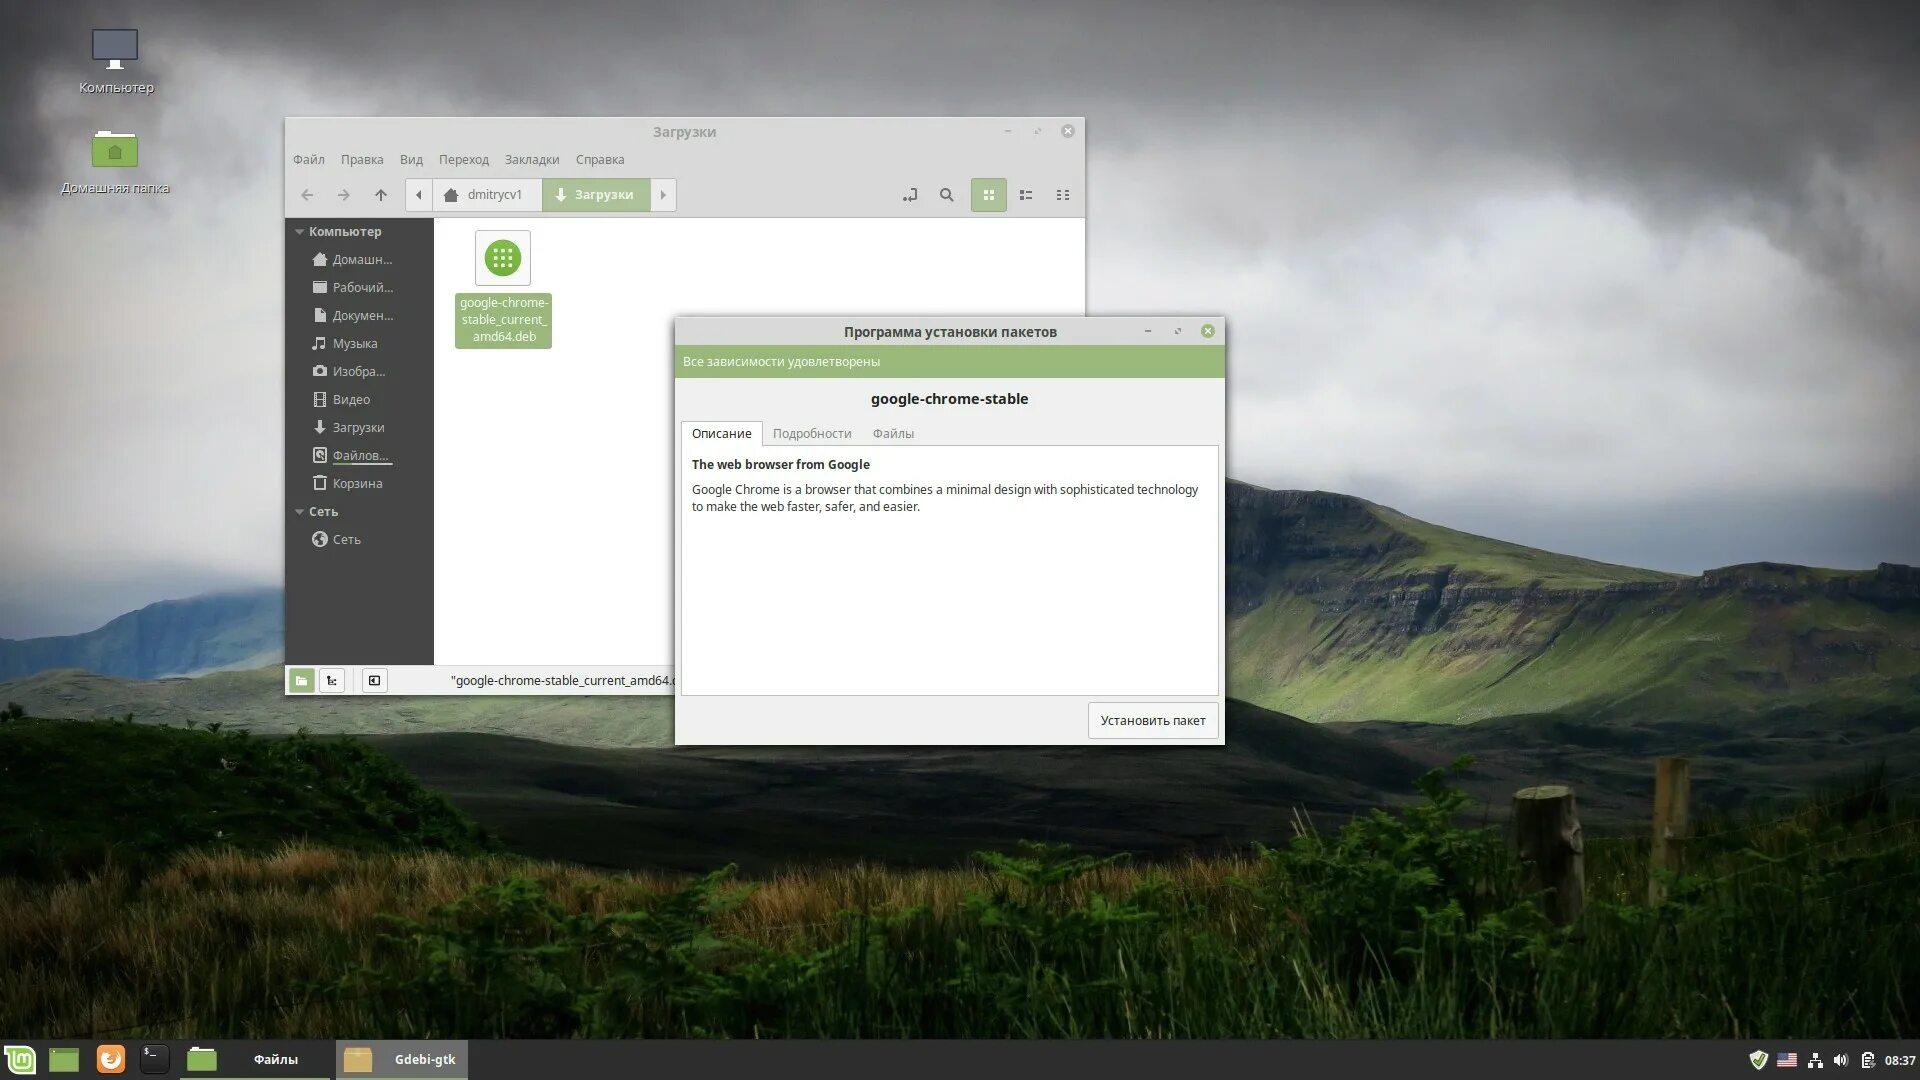Click Файлы tab in package installer
Viewport: 1920px width, 1080px height.
coord(894,433)
